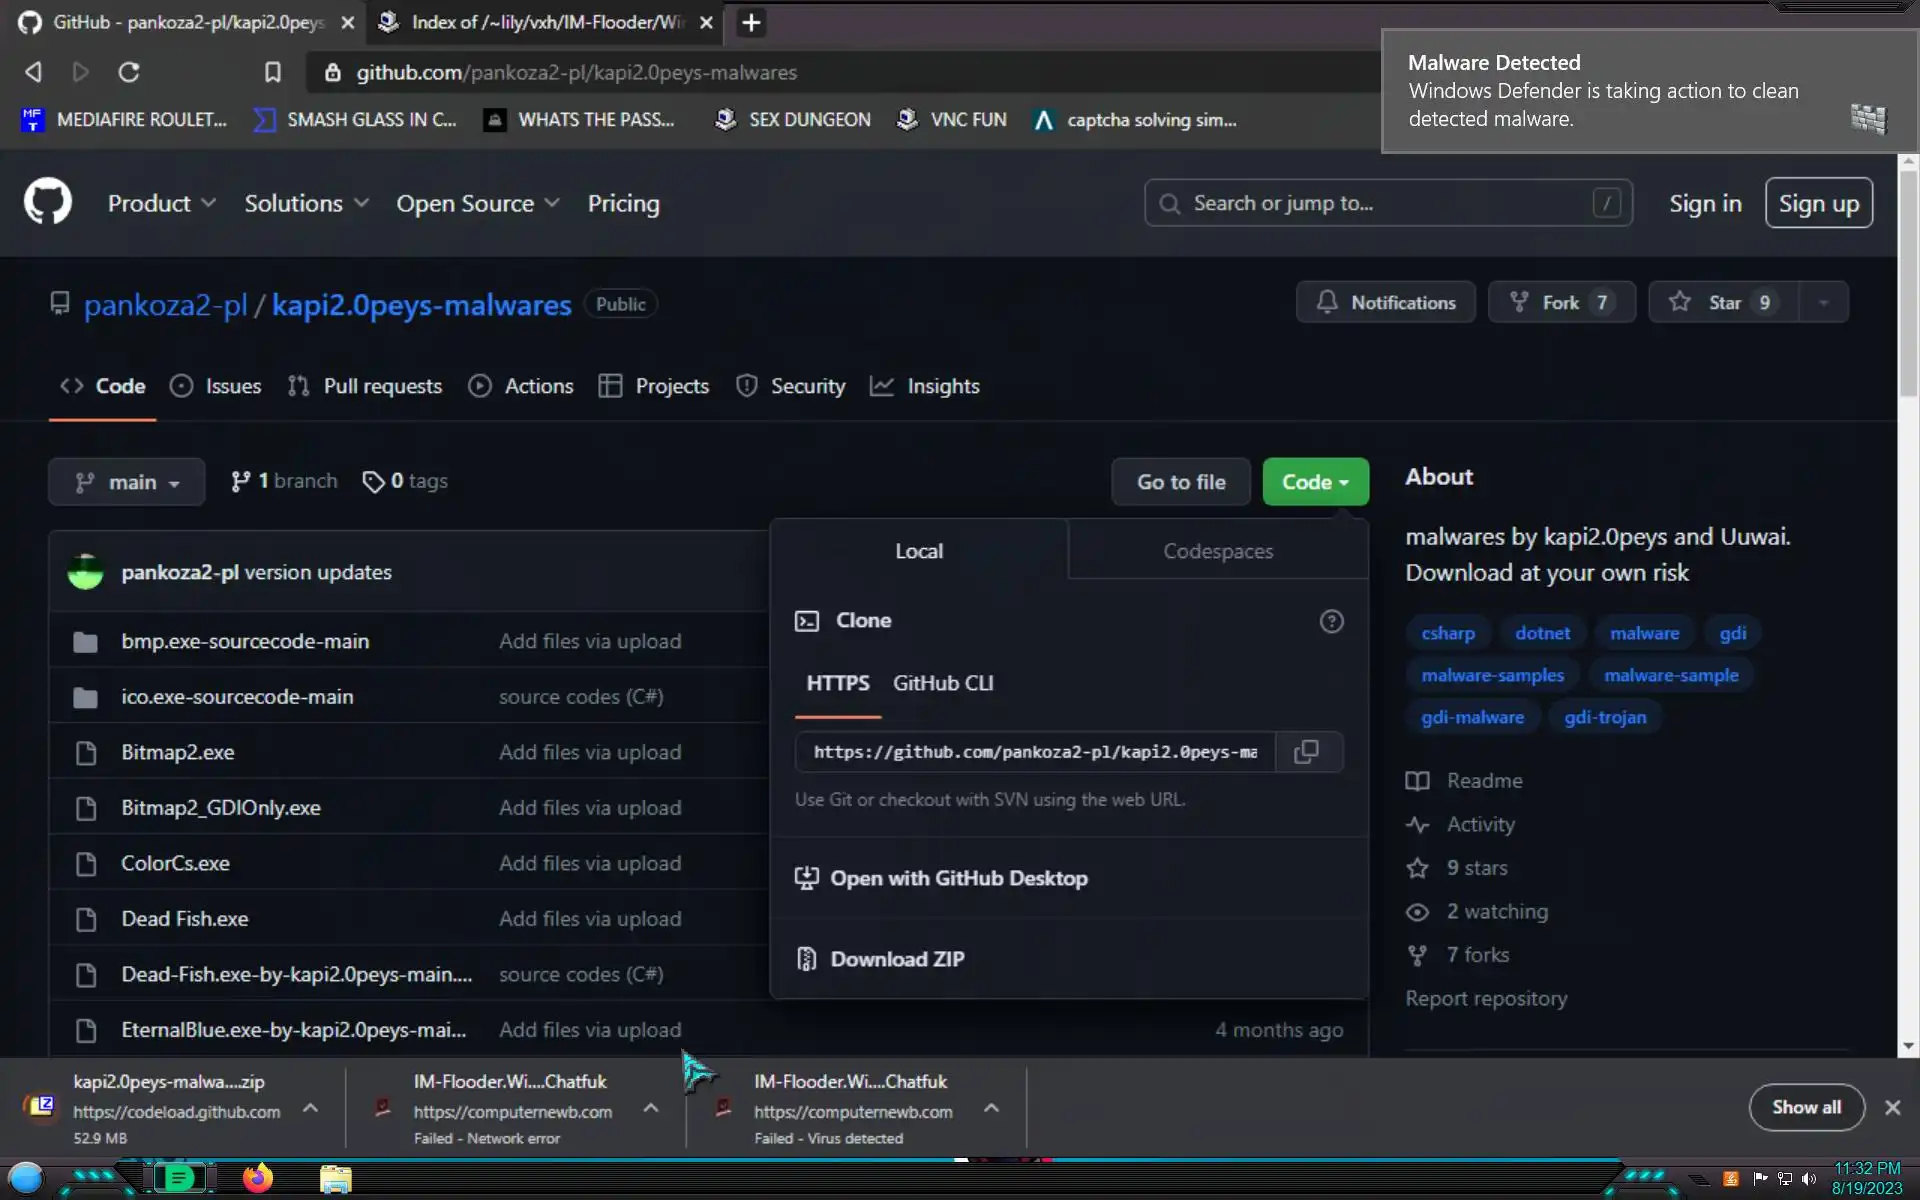Close the downloads bar
The height and width of the screenshot is (1200, 1920).
1892,1107
